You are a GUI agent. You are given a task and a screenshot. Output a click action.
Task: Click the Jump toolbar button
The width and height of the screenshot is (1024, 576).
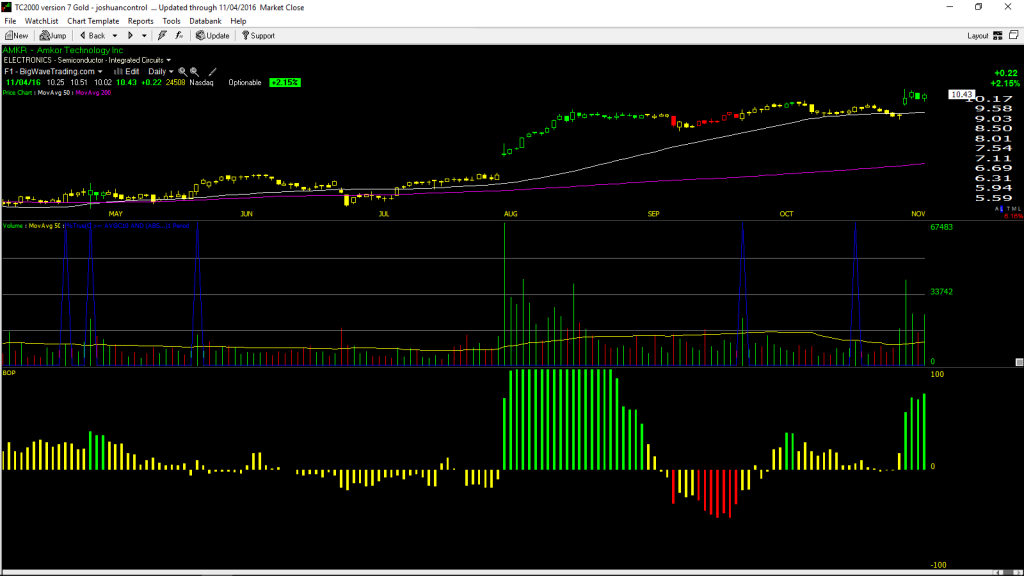[x=53, y=36]
